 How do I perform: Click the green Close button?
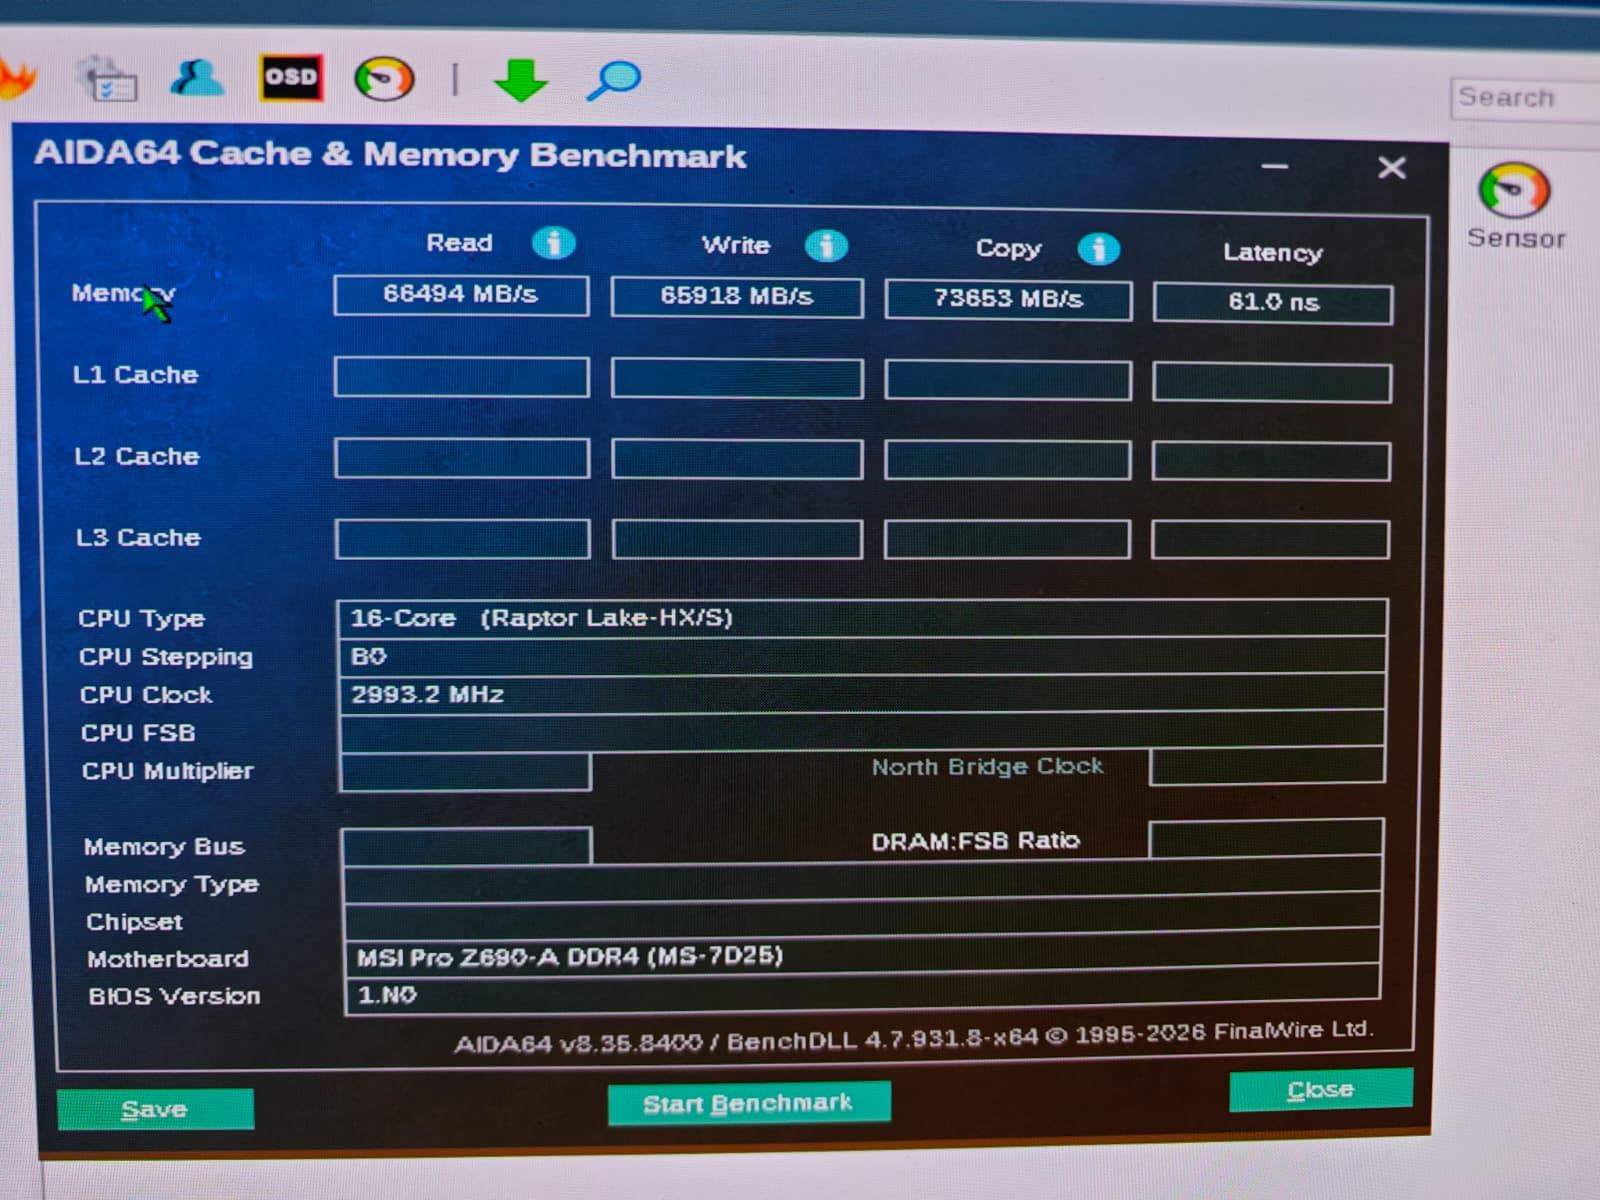coord(1321,1090)
